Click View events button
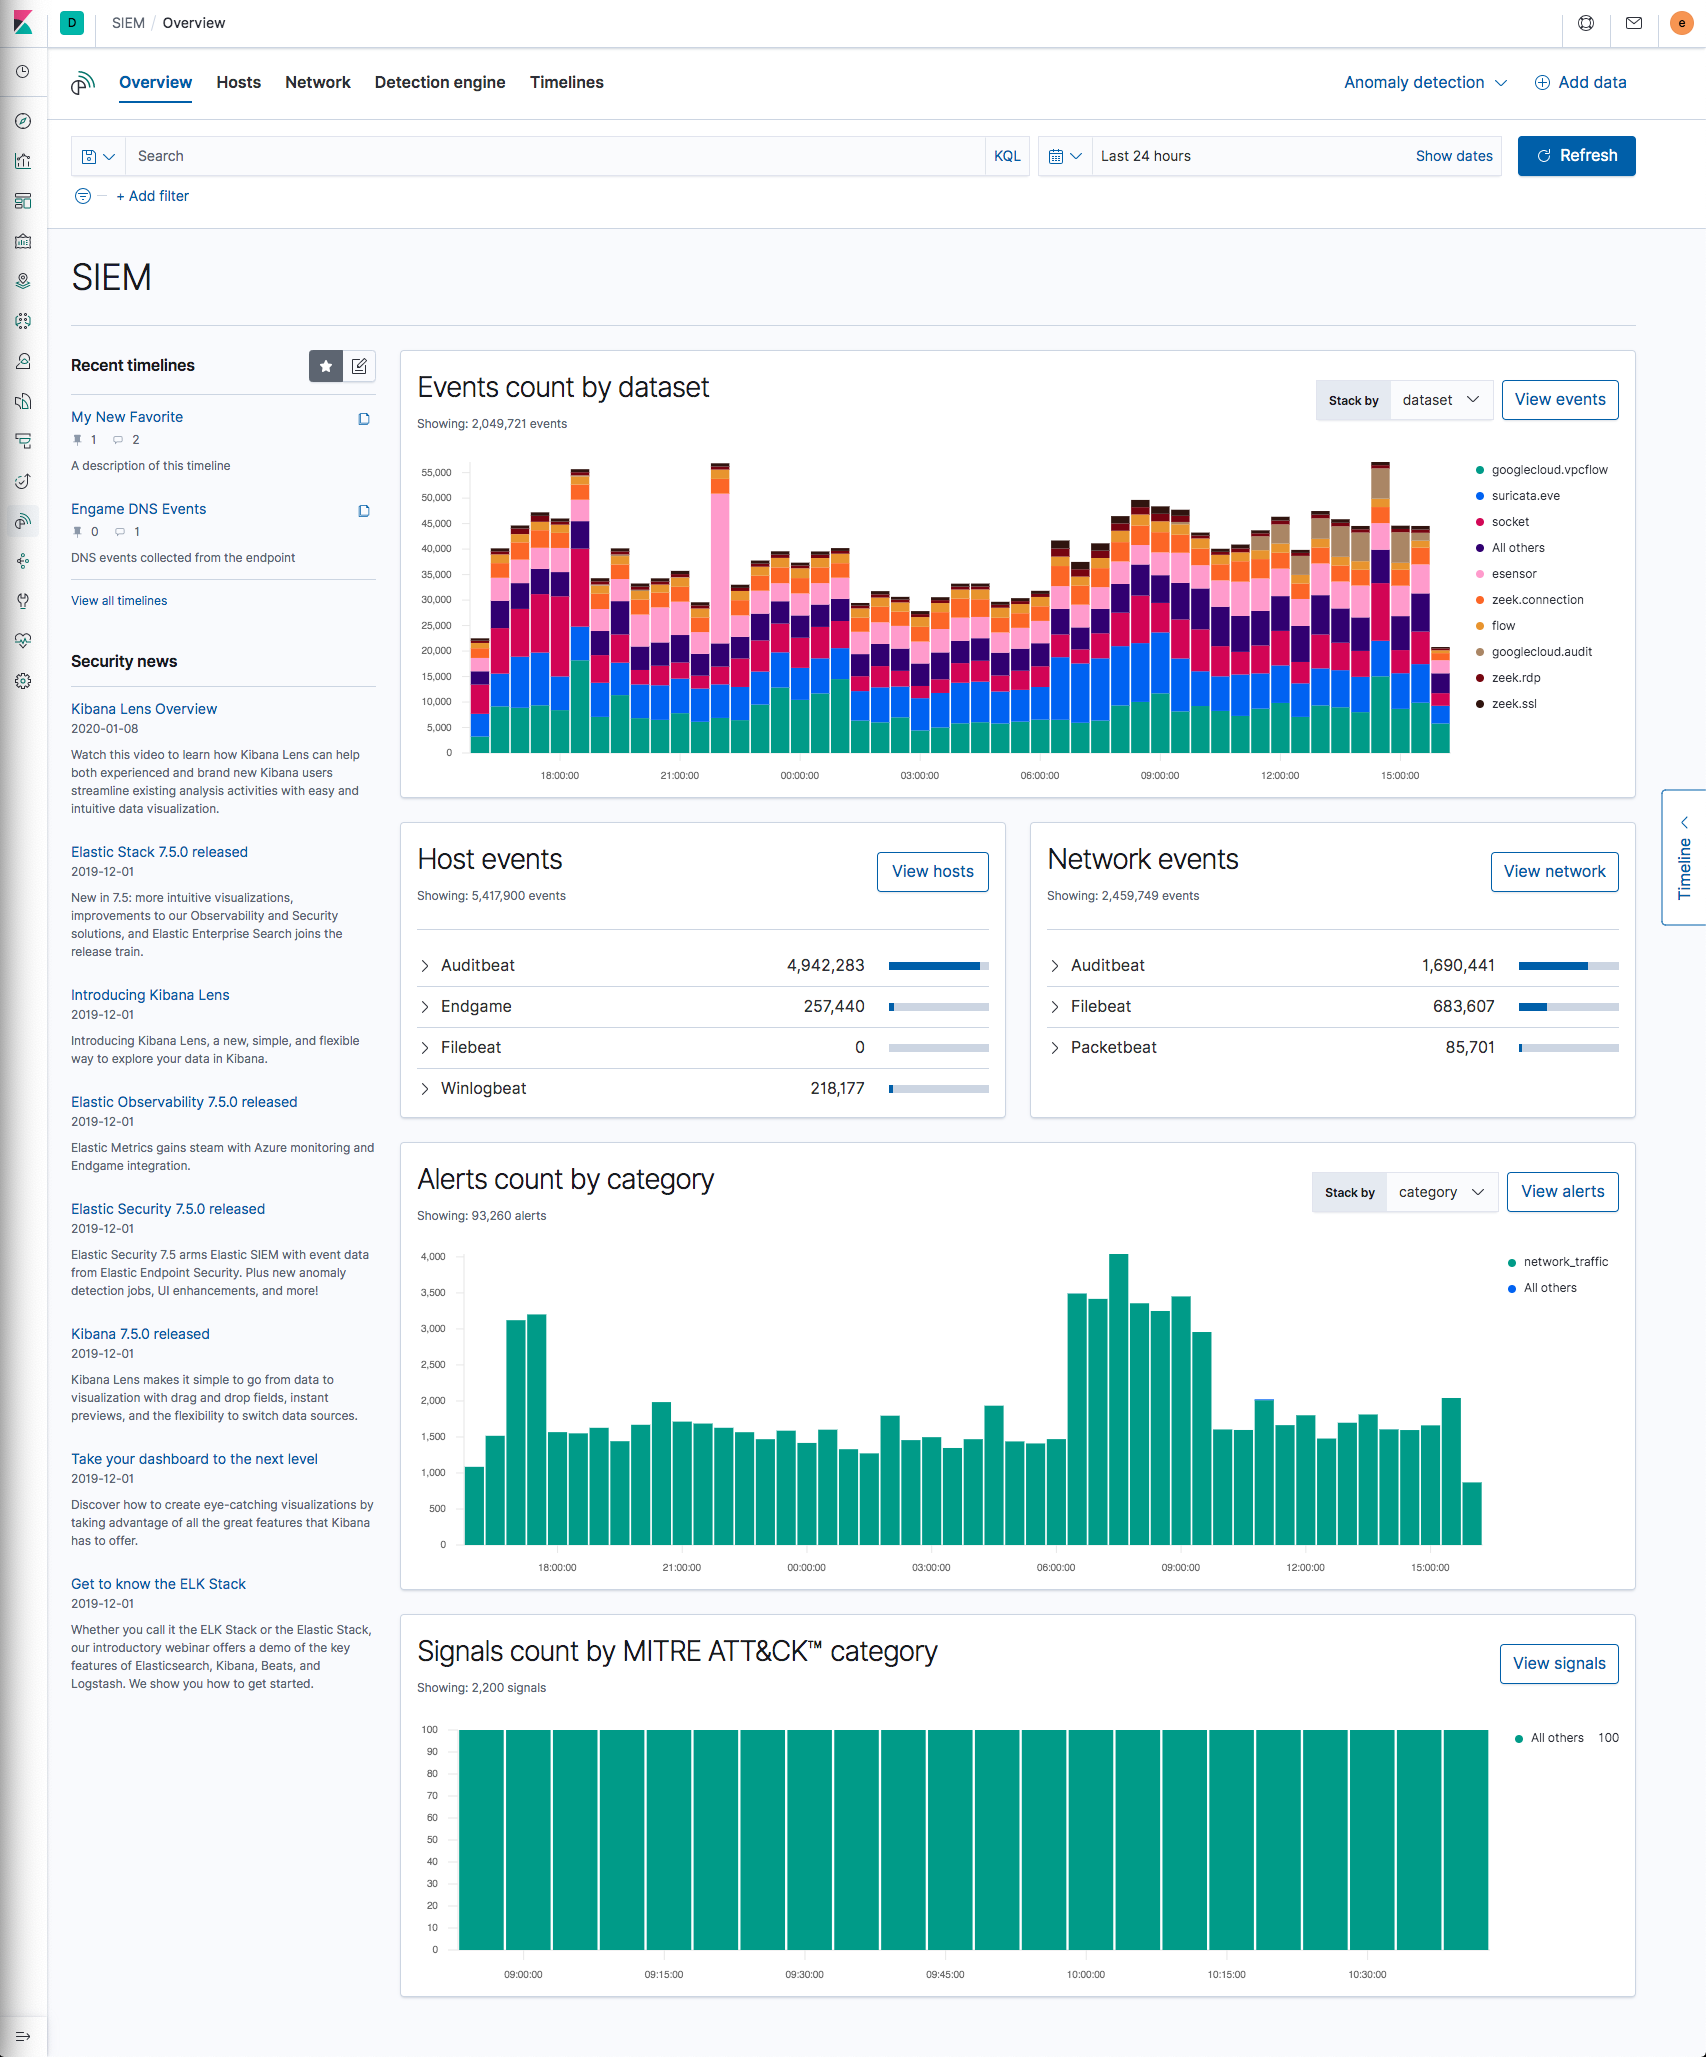 1560,400
